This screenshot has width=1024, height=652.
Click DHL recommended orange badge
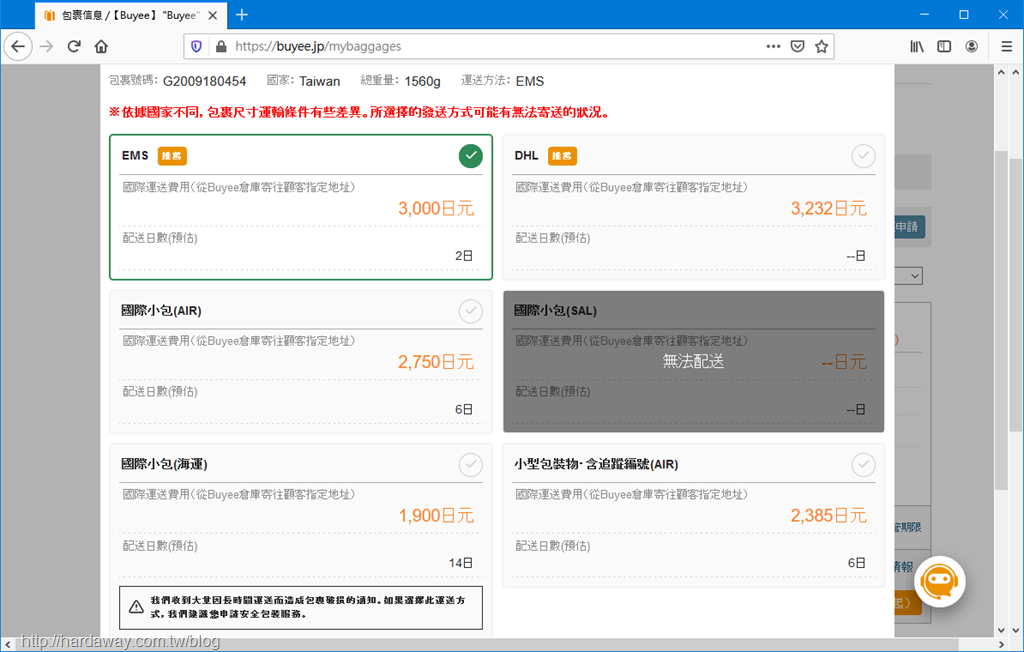(562, 156)
